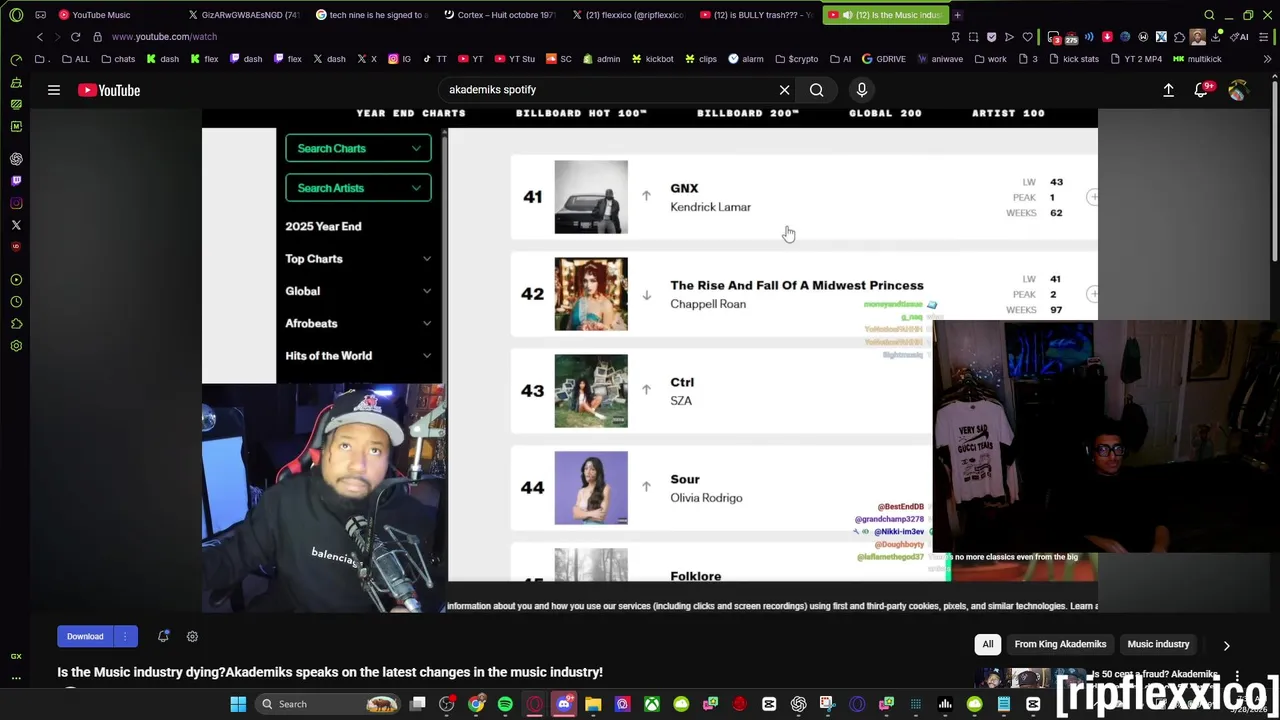Click the SZA Ctrl album cover
1280x720 pixels.
coord(591,391)
